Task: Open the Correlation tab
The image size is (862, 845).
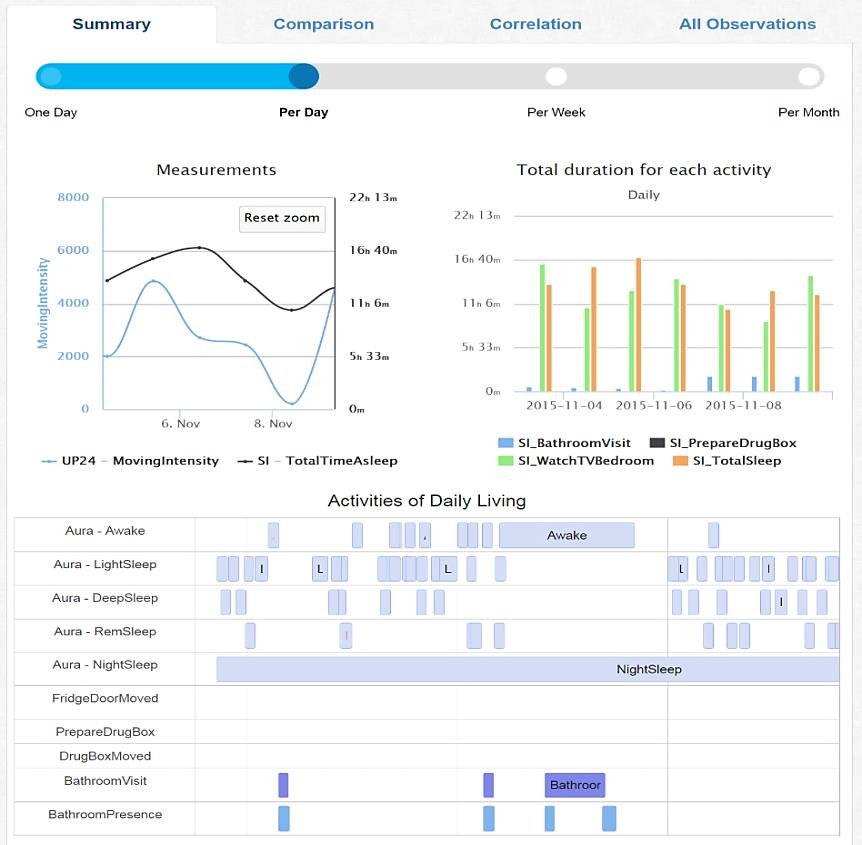Action: coord(535,24)
